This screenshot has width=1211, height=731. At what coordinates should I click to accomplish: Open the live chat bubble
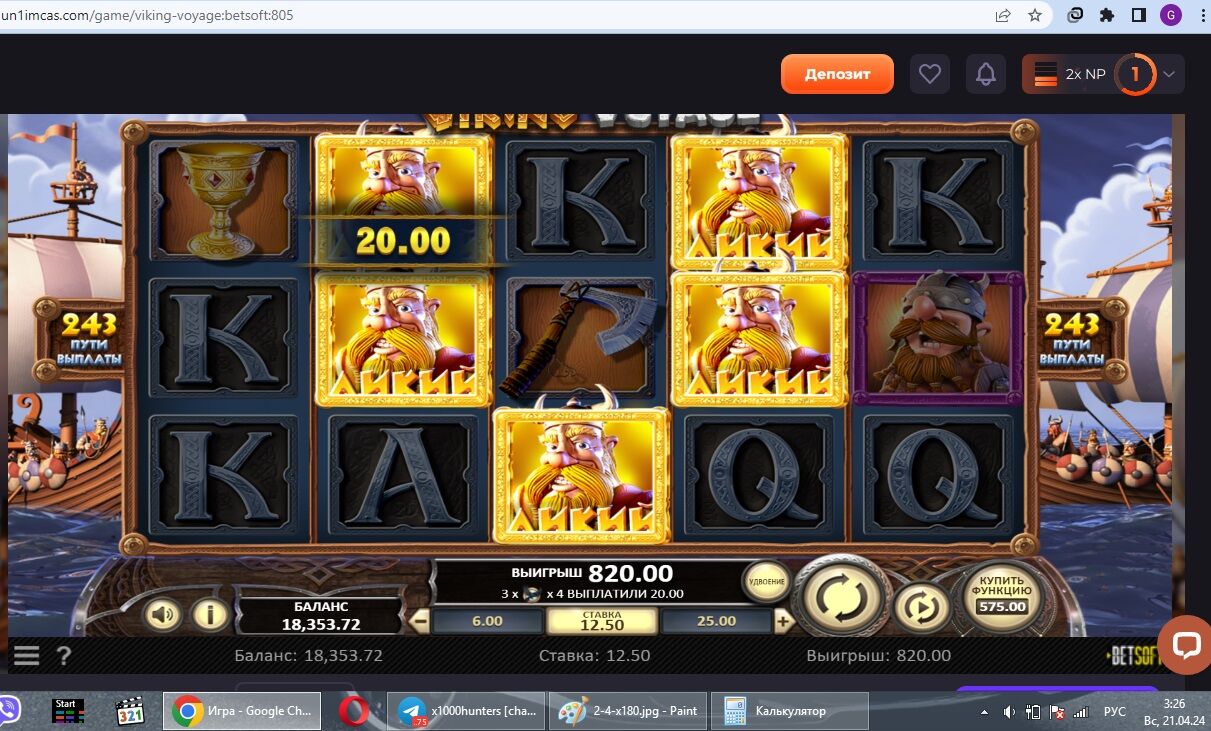[1186, 645]
